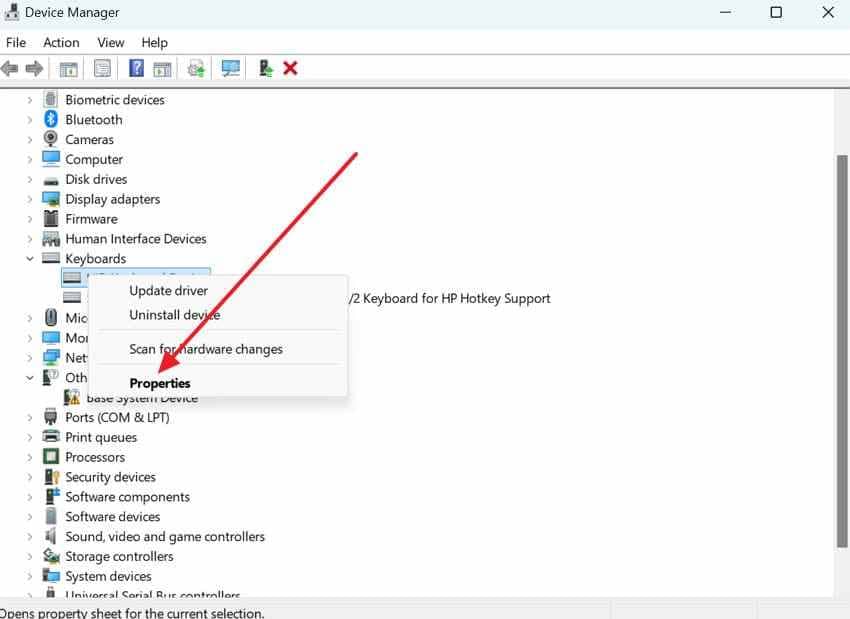Click the Human Interface Devices icon

(x=51, y=238)
